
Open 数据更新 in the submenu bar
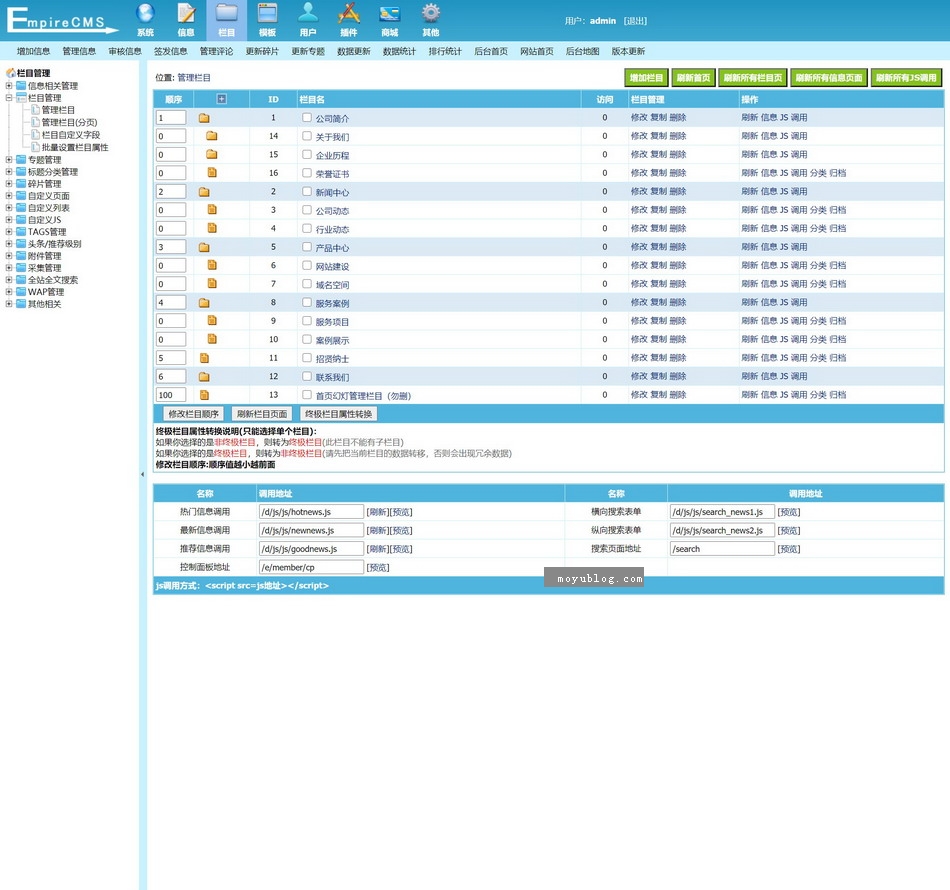pyautogui.click(x=354, y=51)
